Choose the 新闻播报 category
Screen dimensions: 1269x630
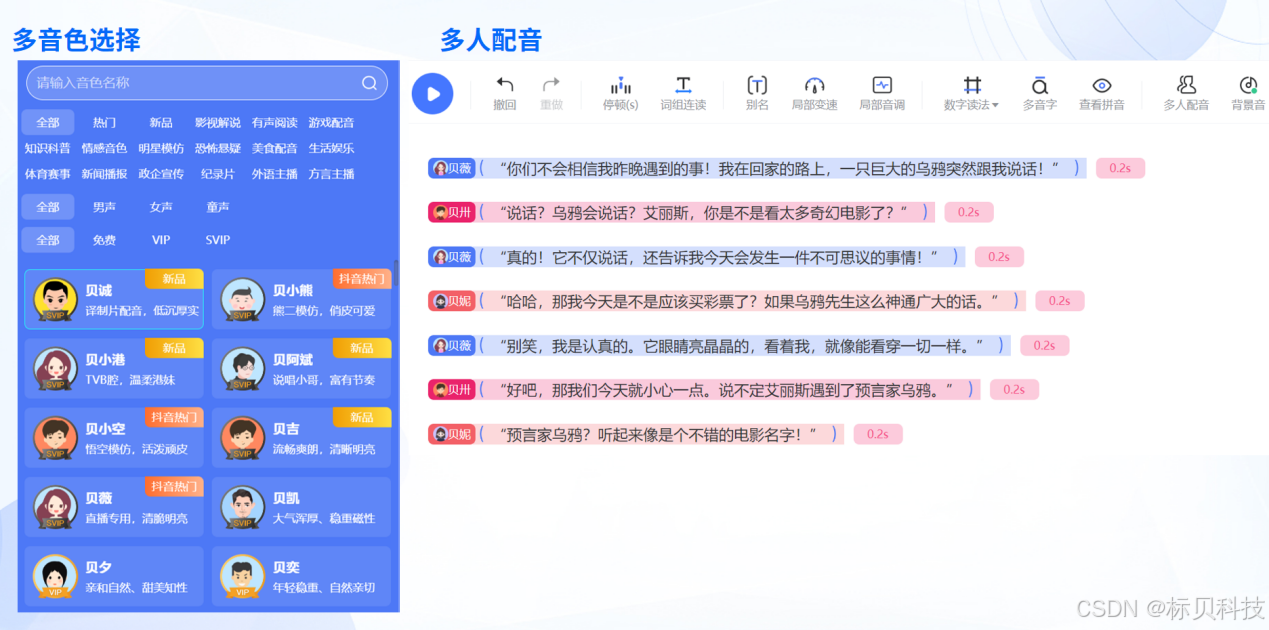pos(104,174)
